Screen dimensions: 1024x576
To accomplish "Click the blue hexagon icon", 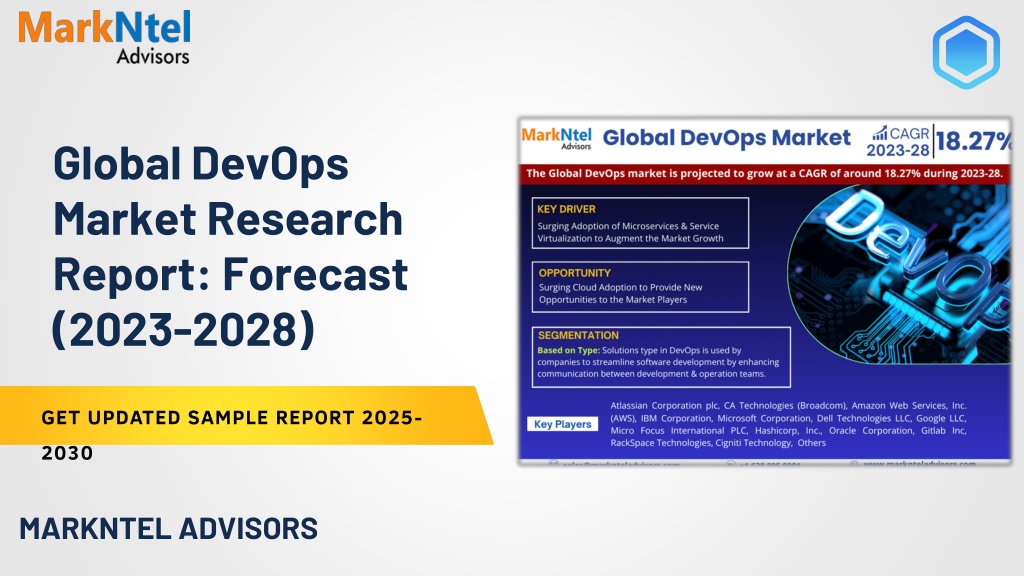I will 966,52.
